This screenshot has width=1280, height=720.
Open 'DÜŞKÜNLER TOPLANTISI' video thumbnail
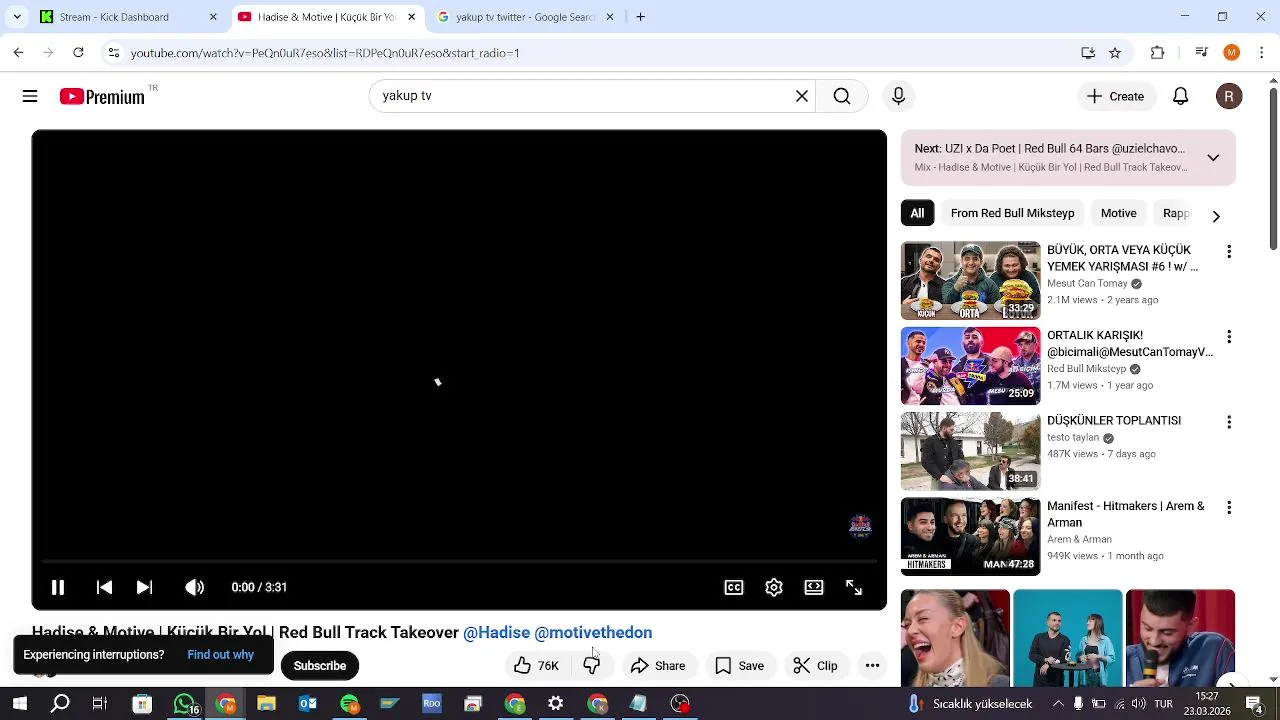click(x=970, y=451)
